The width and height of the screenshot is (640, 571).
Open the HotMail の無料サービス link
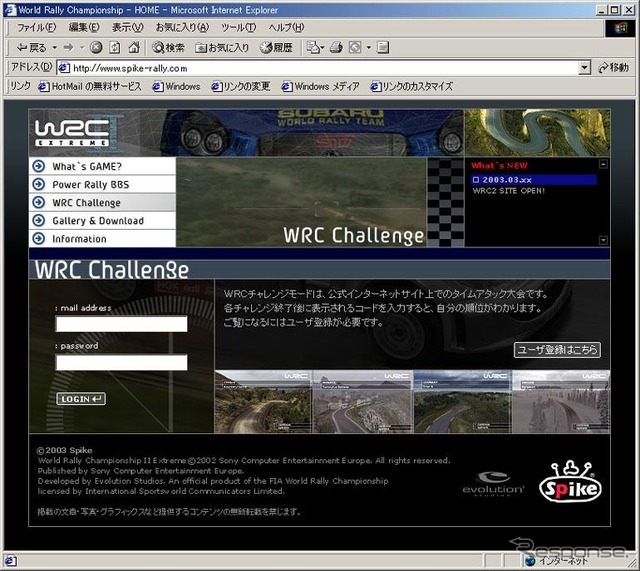click(x=89, y=87)
